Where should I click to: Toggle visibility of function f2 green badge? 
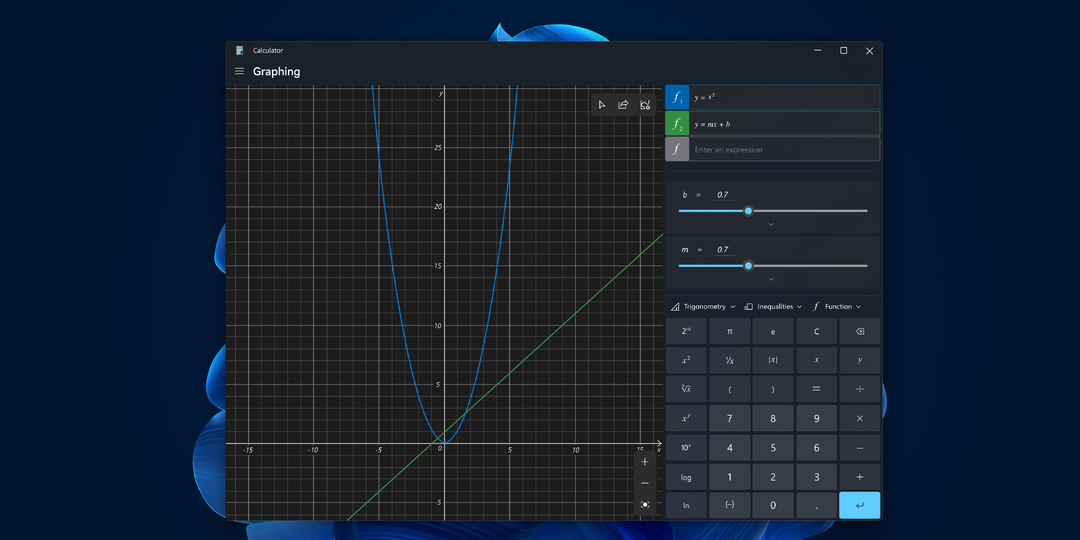pyautogui.click(x=677, y=124)
